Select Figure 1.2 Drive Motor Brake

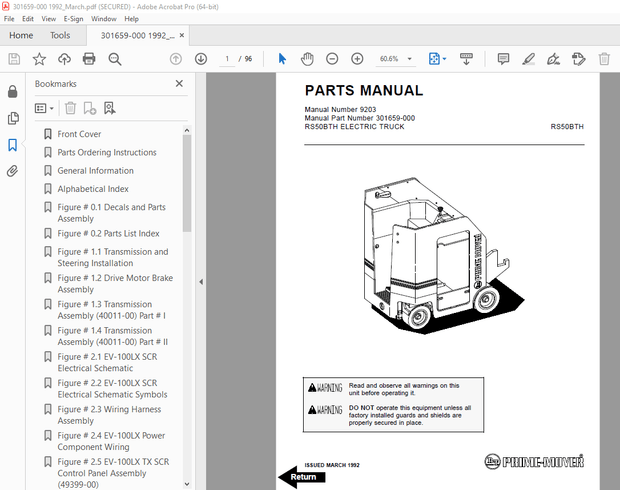(x=115, y=284)
